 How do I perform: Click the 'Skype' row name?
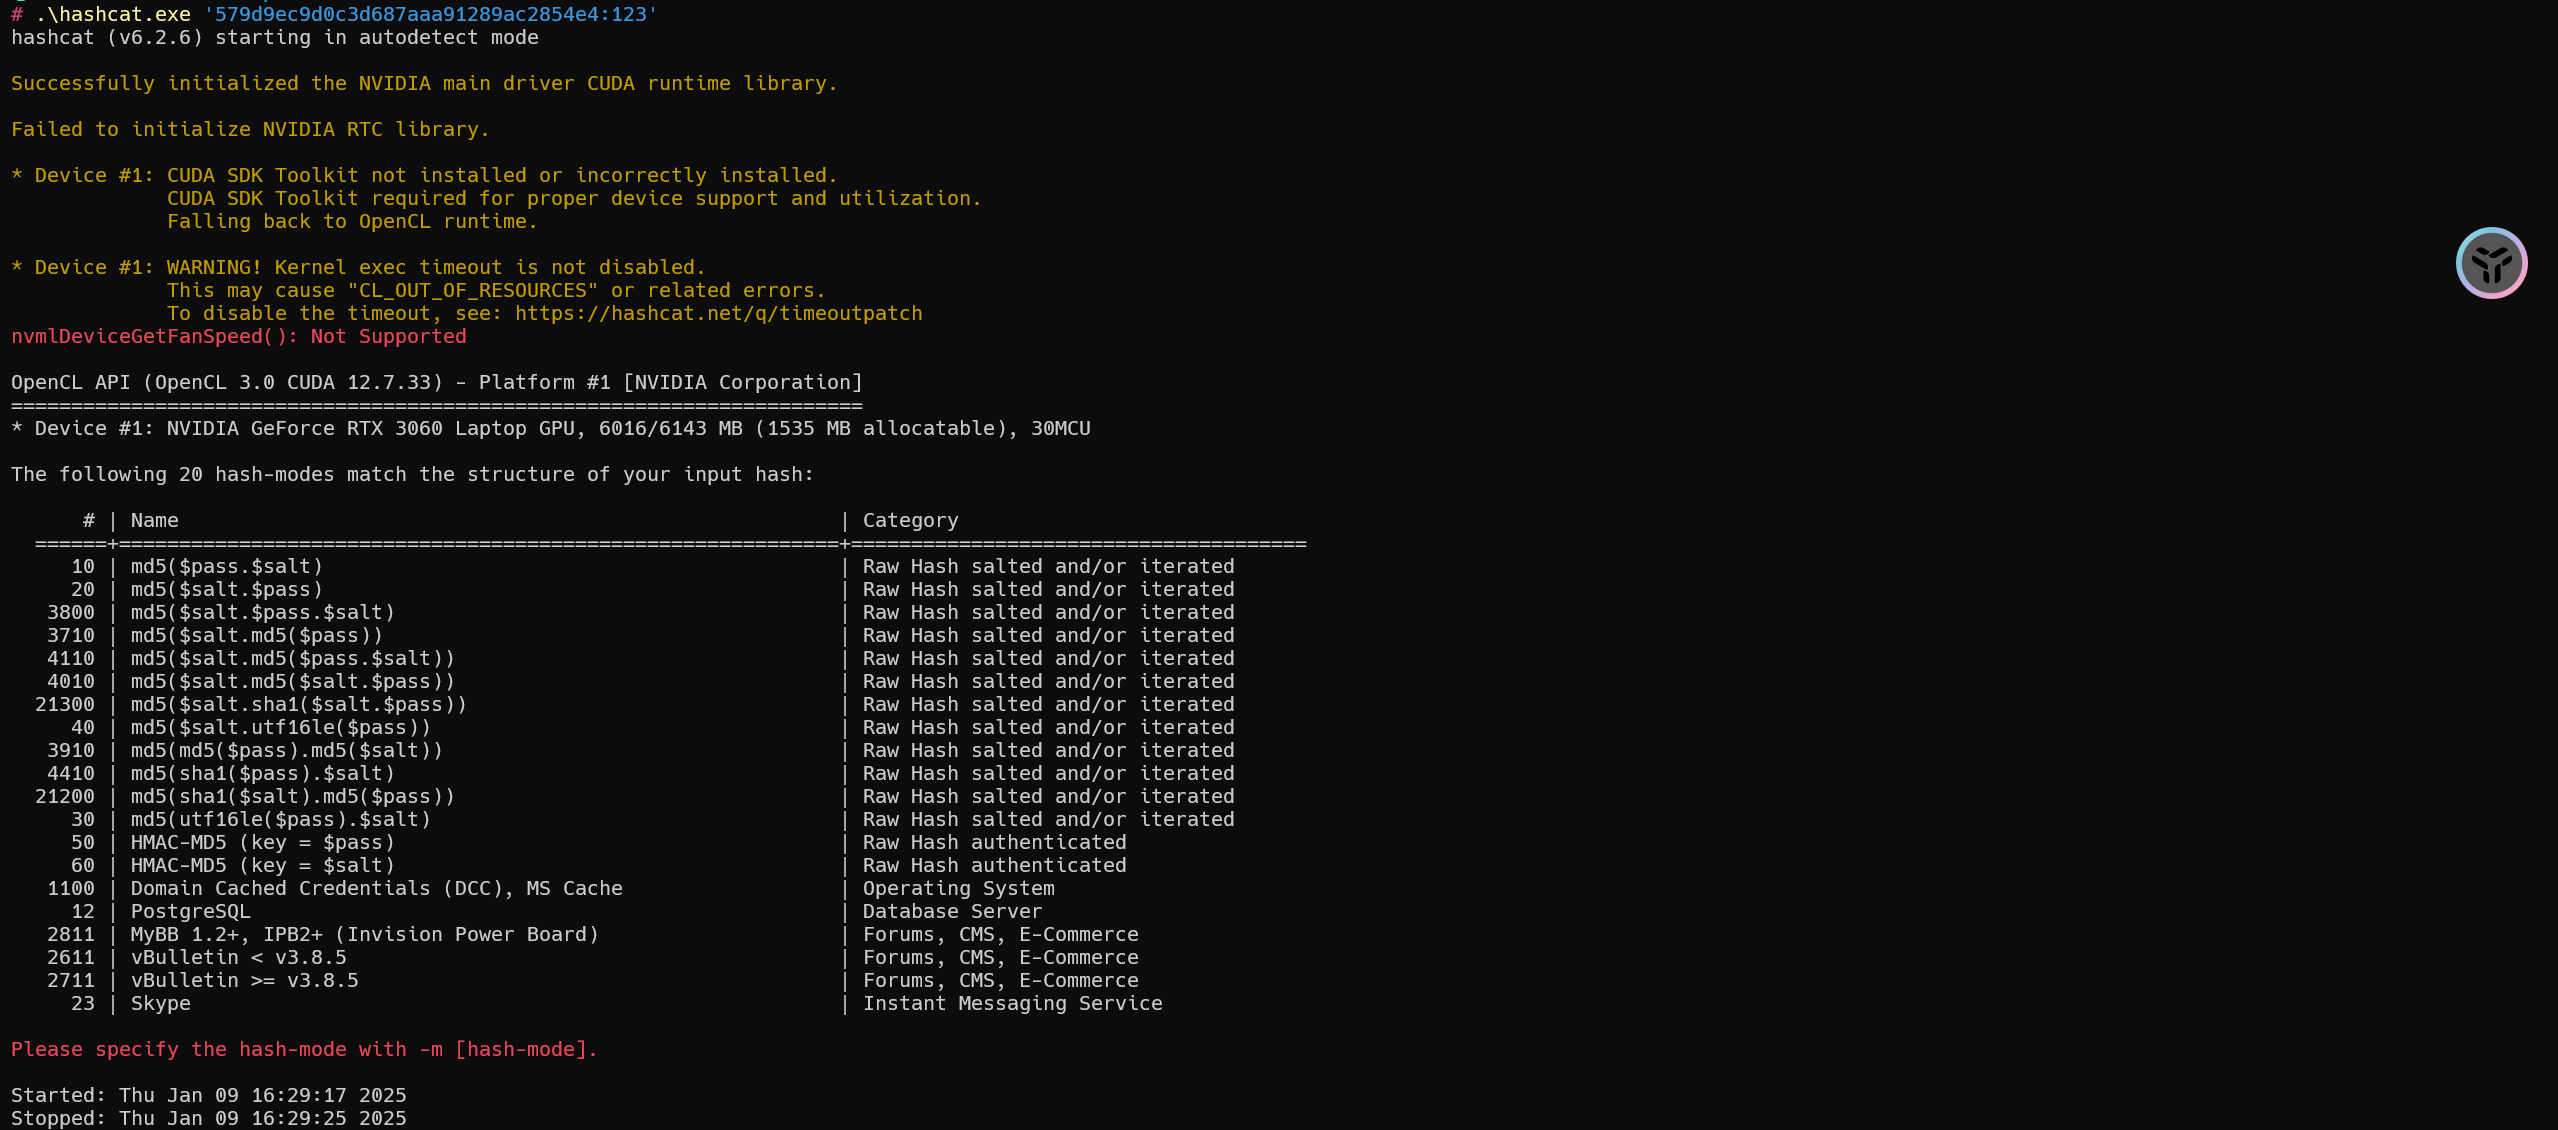pos(161,1004)
